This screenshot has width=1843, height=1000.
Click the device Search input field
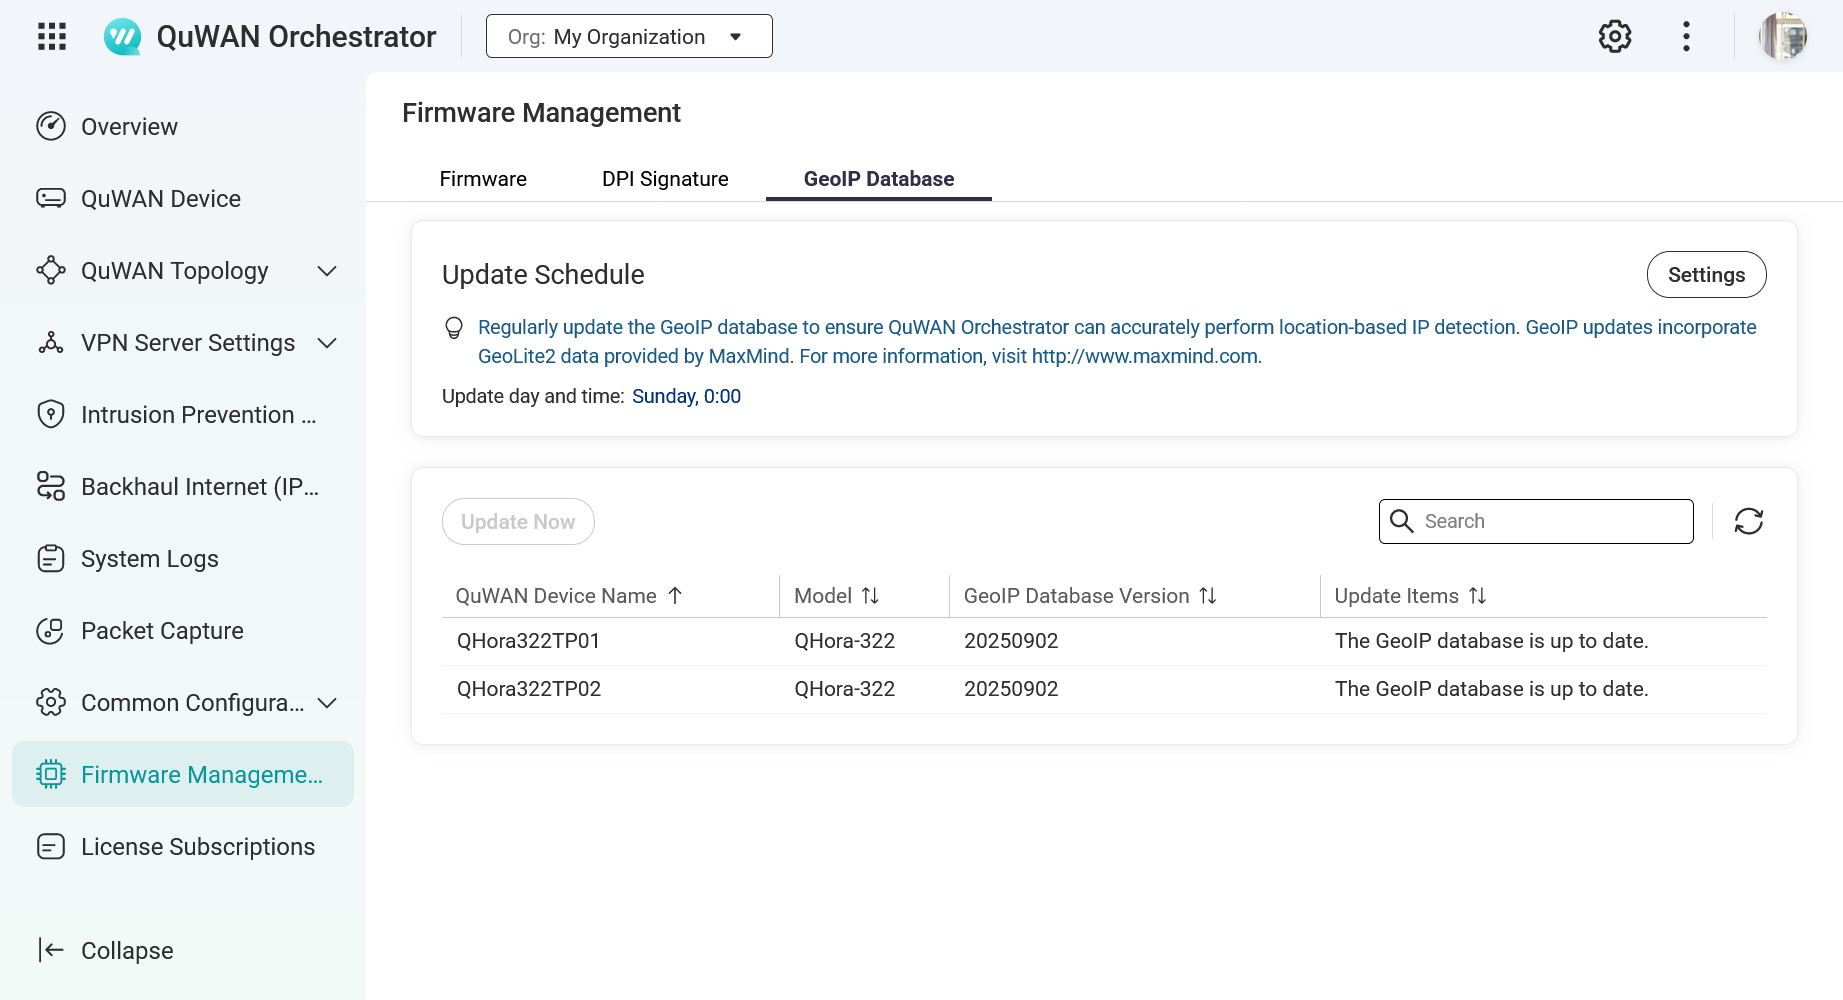coord(1553,521)
